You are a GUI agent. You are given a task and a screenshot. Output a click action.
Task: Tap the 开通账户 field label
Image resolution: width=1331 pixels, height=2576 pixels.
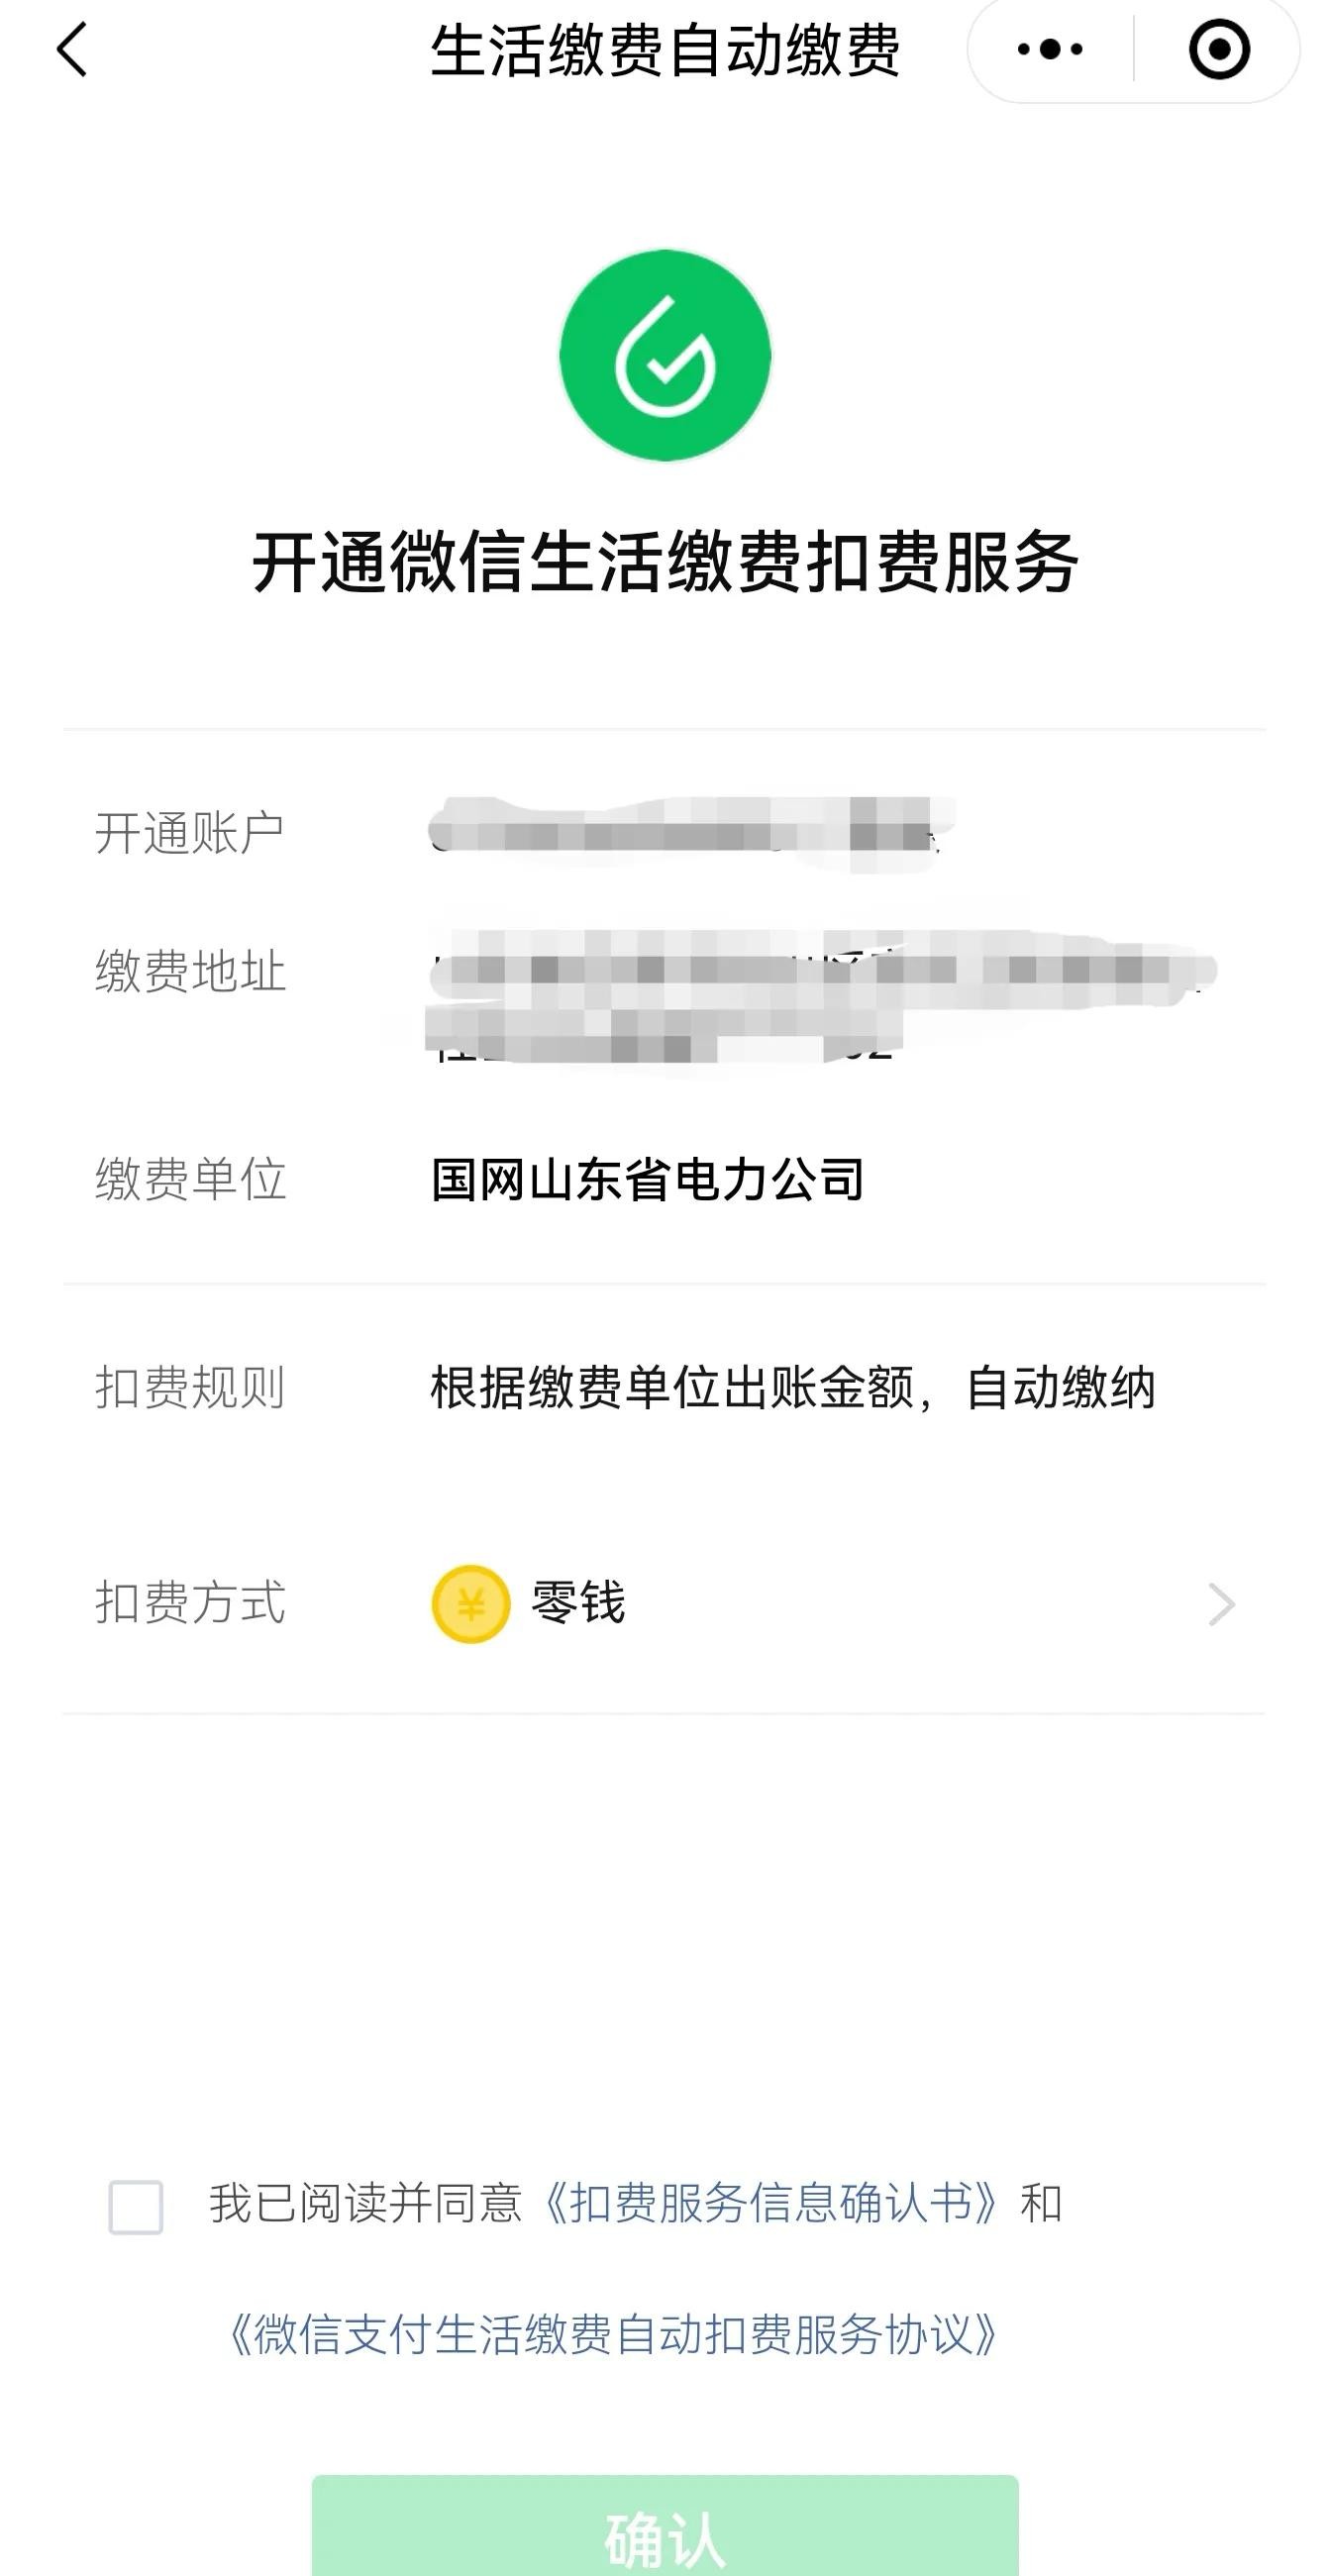(190, 833)
